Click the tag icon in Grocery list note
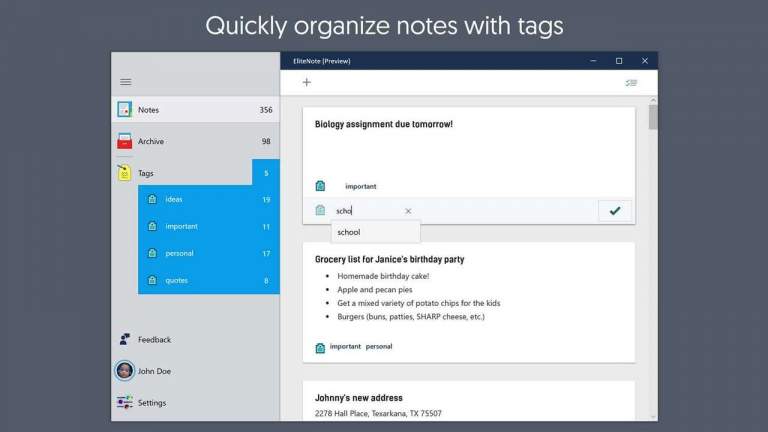768x432 pixels. [x=320, y=348]
